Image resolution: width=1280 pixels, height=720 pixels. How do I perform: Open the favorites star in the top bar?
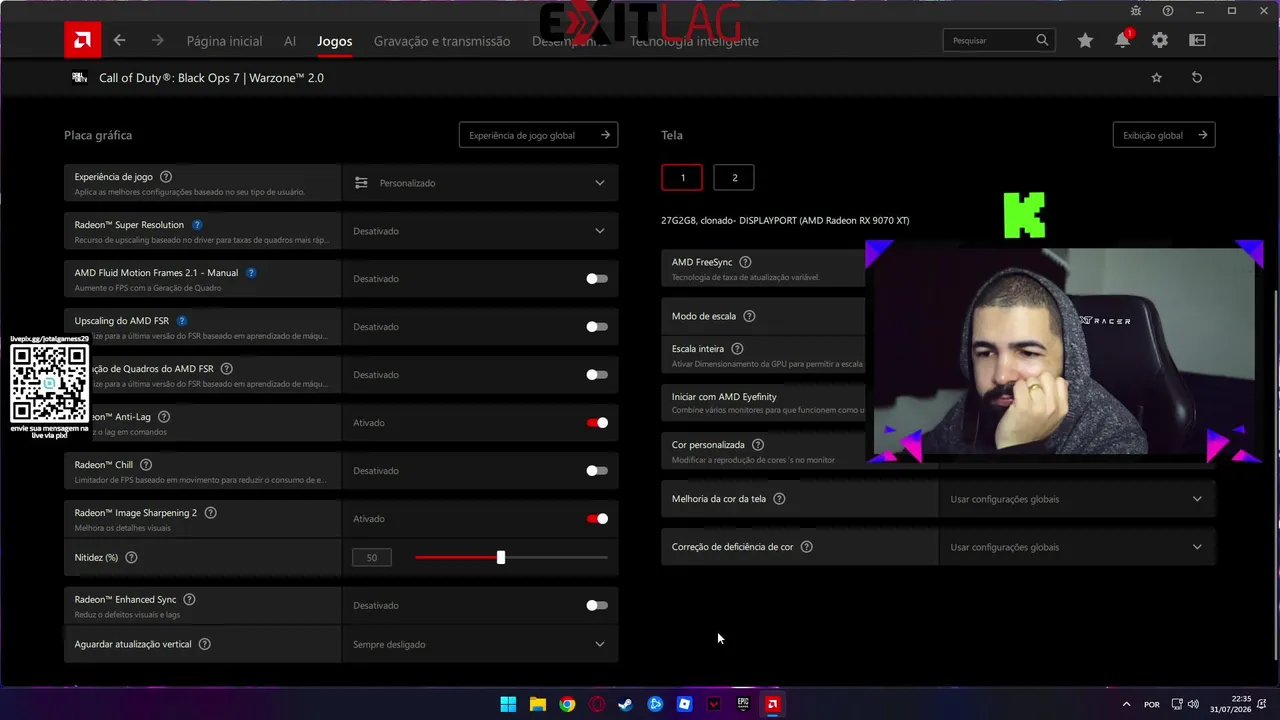(x=1085, y=41)
